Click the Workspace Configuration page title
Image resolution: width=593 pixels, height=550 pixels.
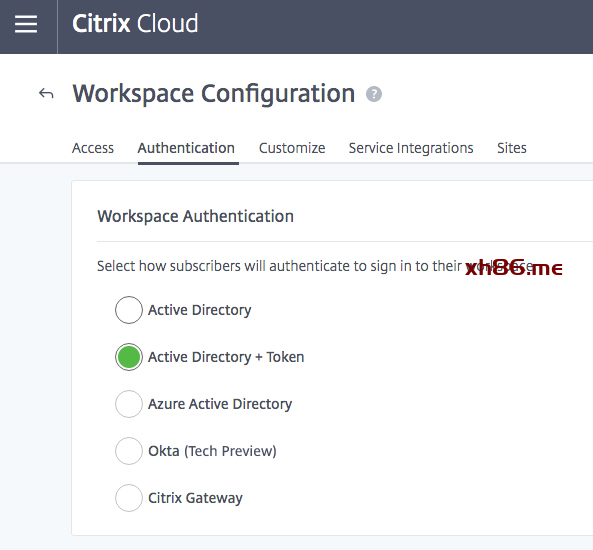point(214,93)
